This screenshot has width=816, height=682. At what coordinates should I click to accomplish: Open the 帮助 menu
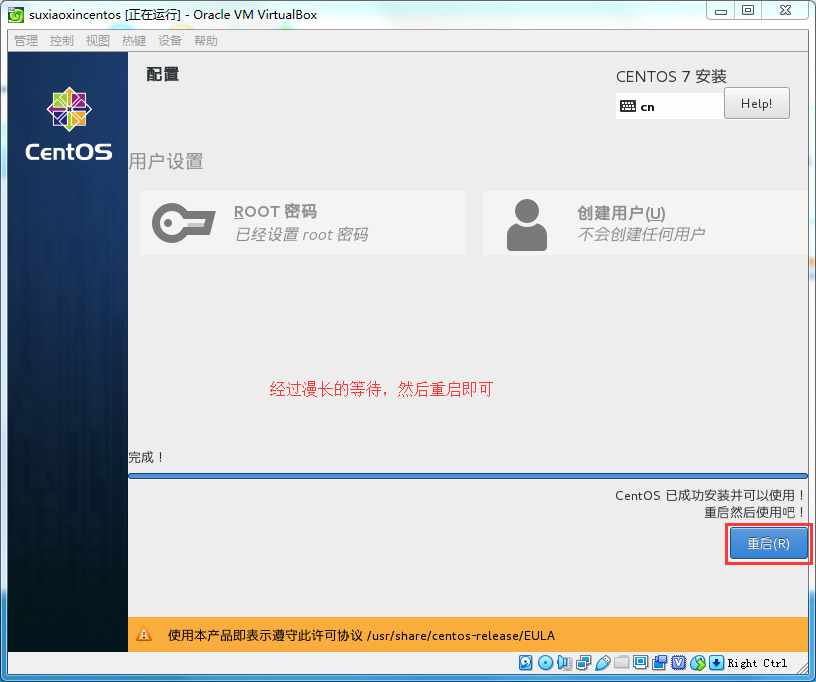click(x=206, y=41)
